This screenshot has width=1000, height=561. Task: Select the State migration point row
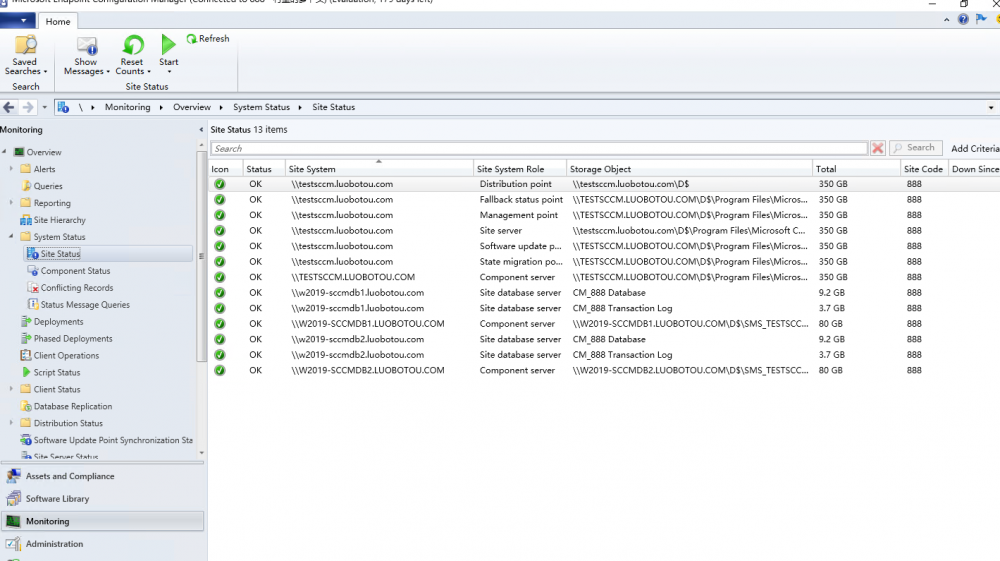pos(604,261)
